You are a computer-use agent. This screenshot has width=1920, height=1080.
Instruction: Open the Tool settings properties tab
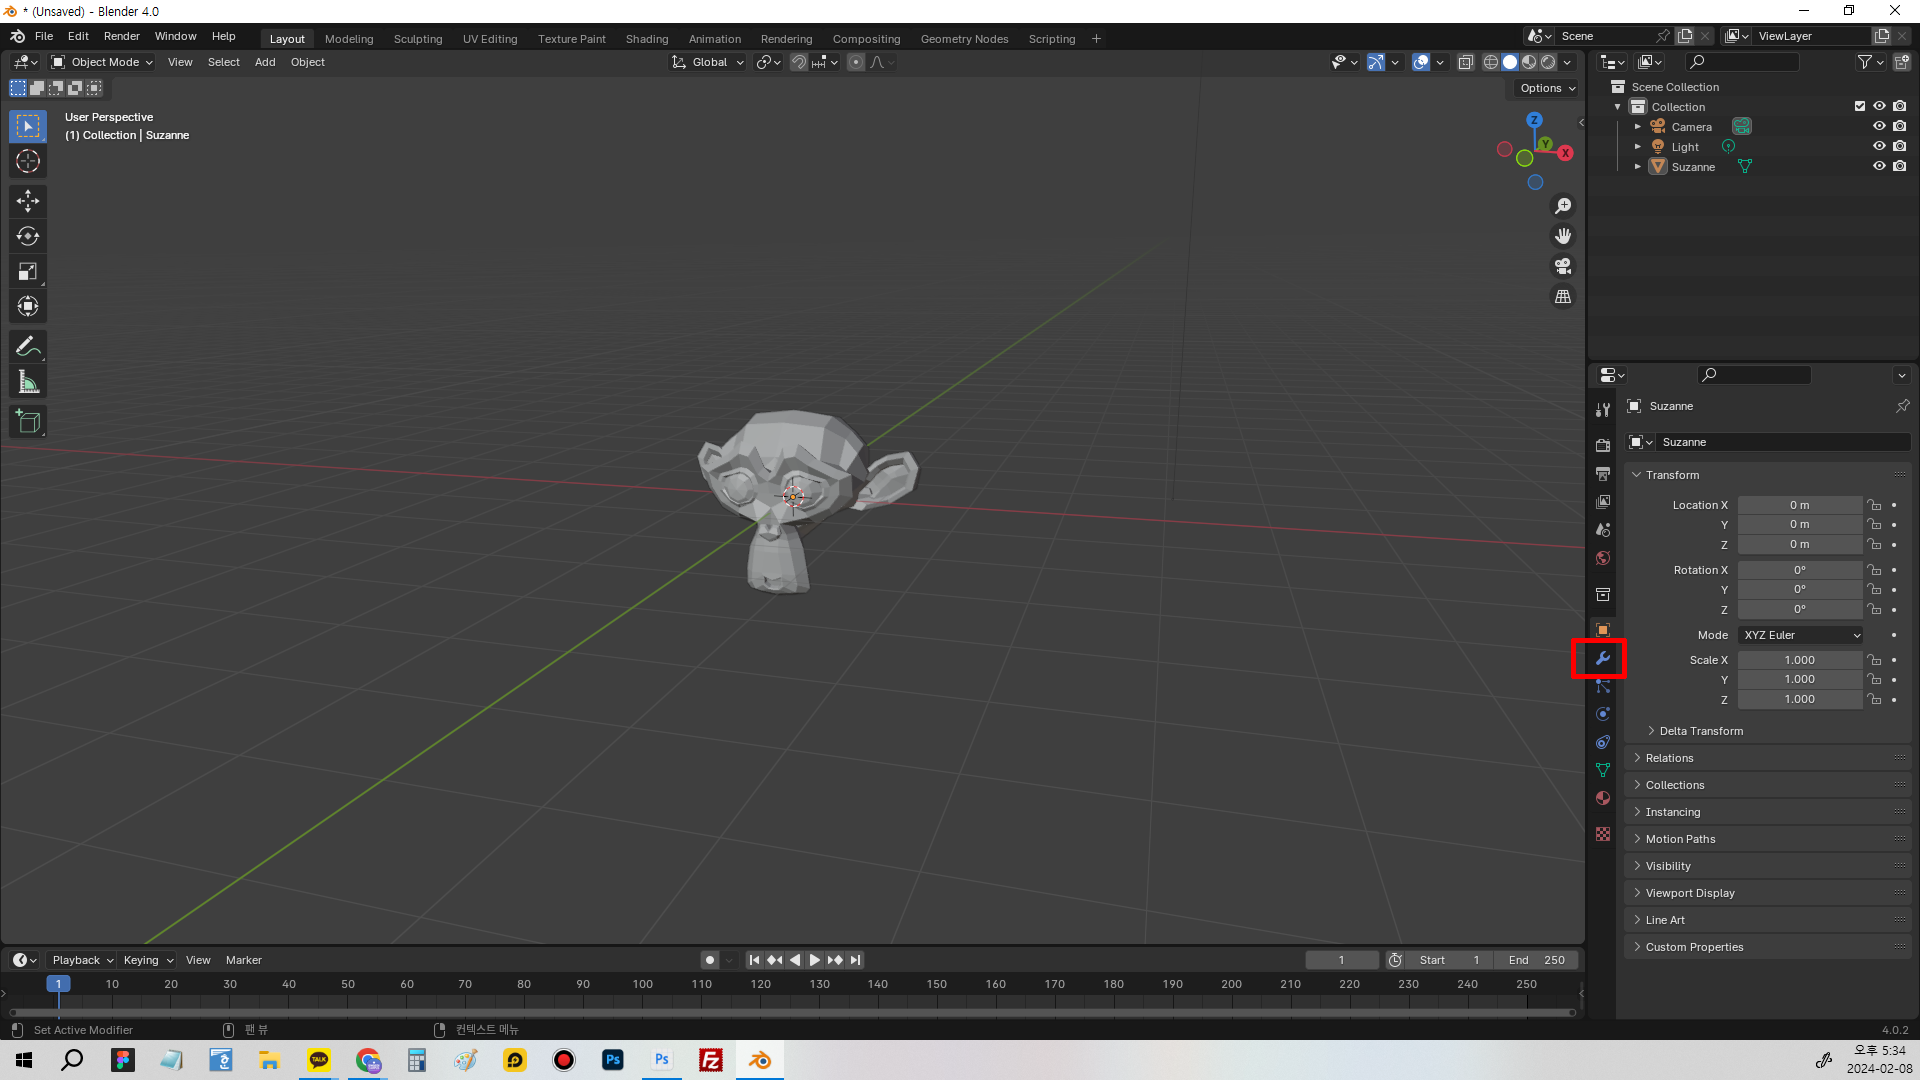coord(1603,409)
